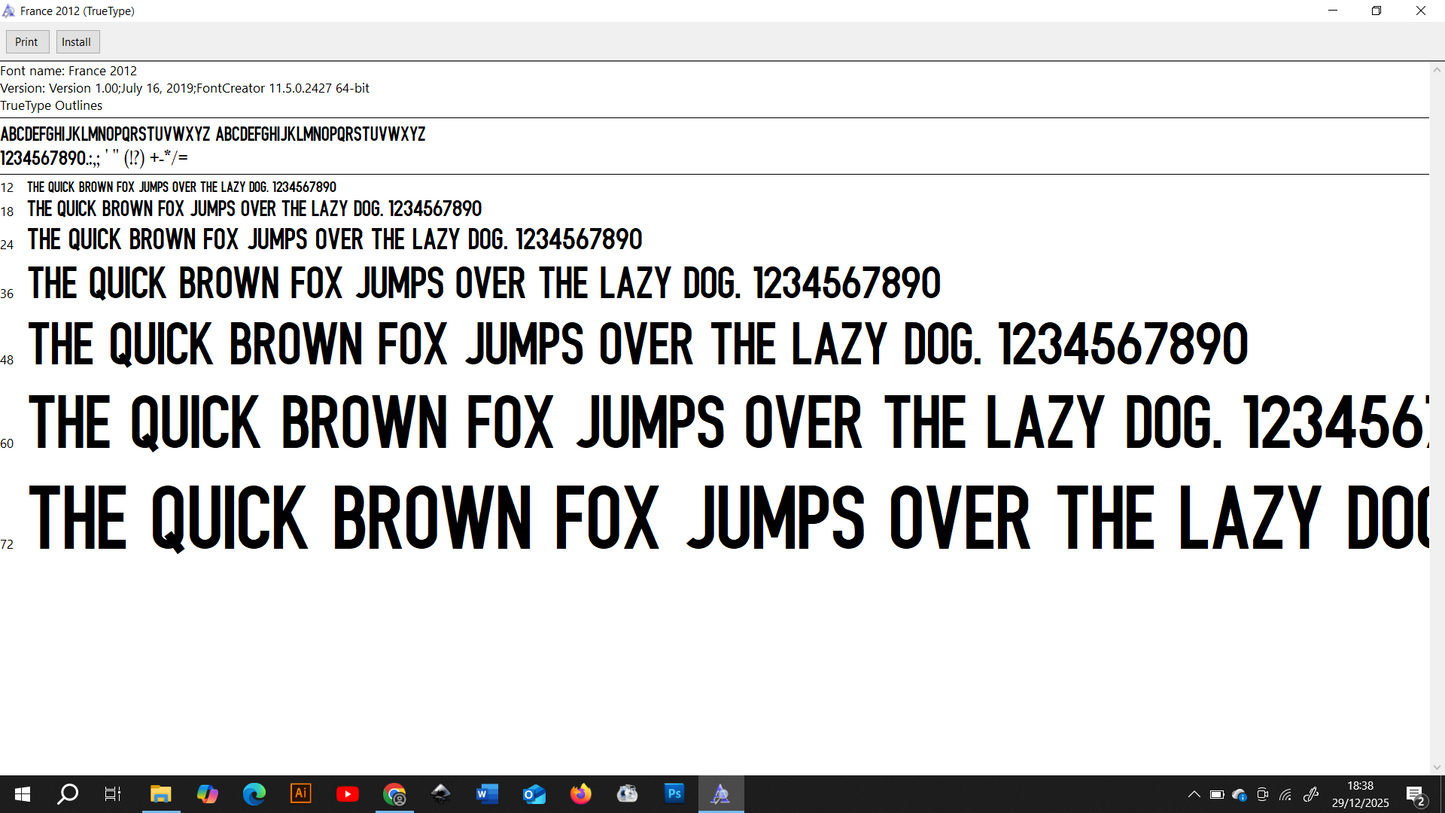Restore down the font viewer window
The width and height of the screenshot is (1445, 813).
click(x=1376, y=11)
